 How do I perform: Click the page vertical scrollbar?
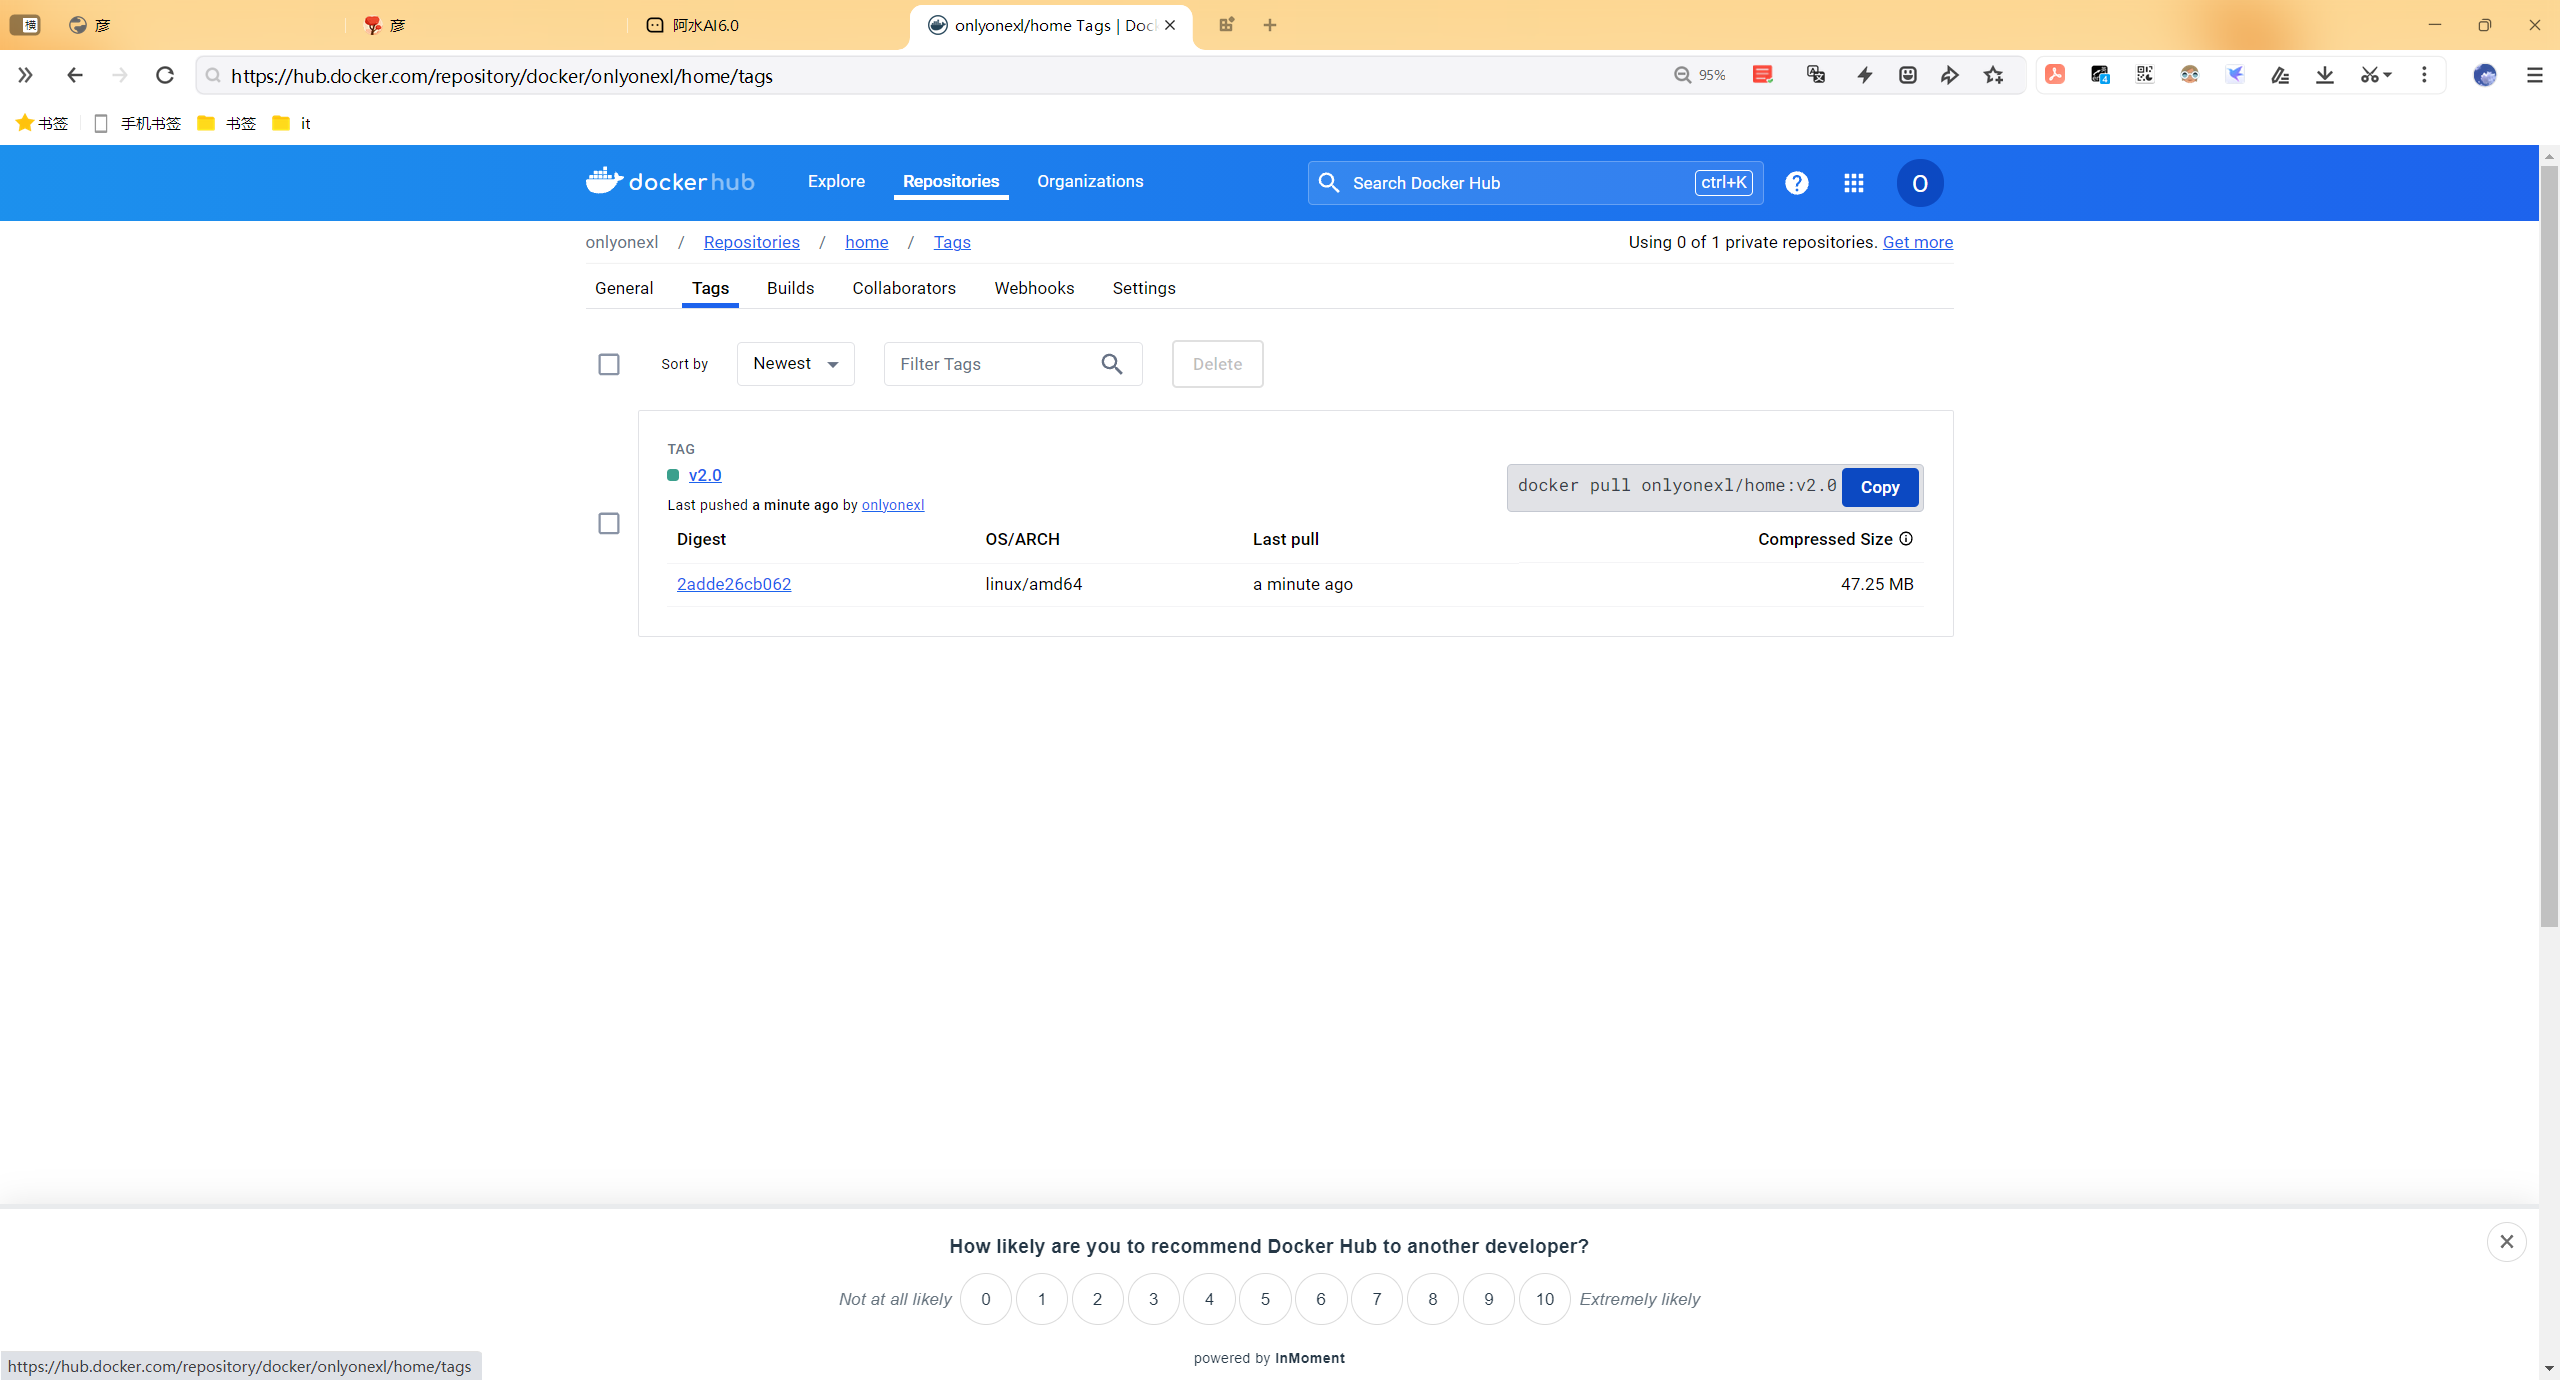(2550, 545)
